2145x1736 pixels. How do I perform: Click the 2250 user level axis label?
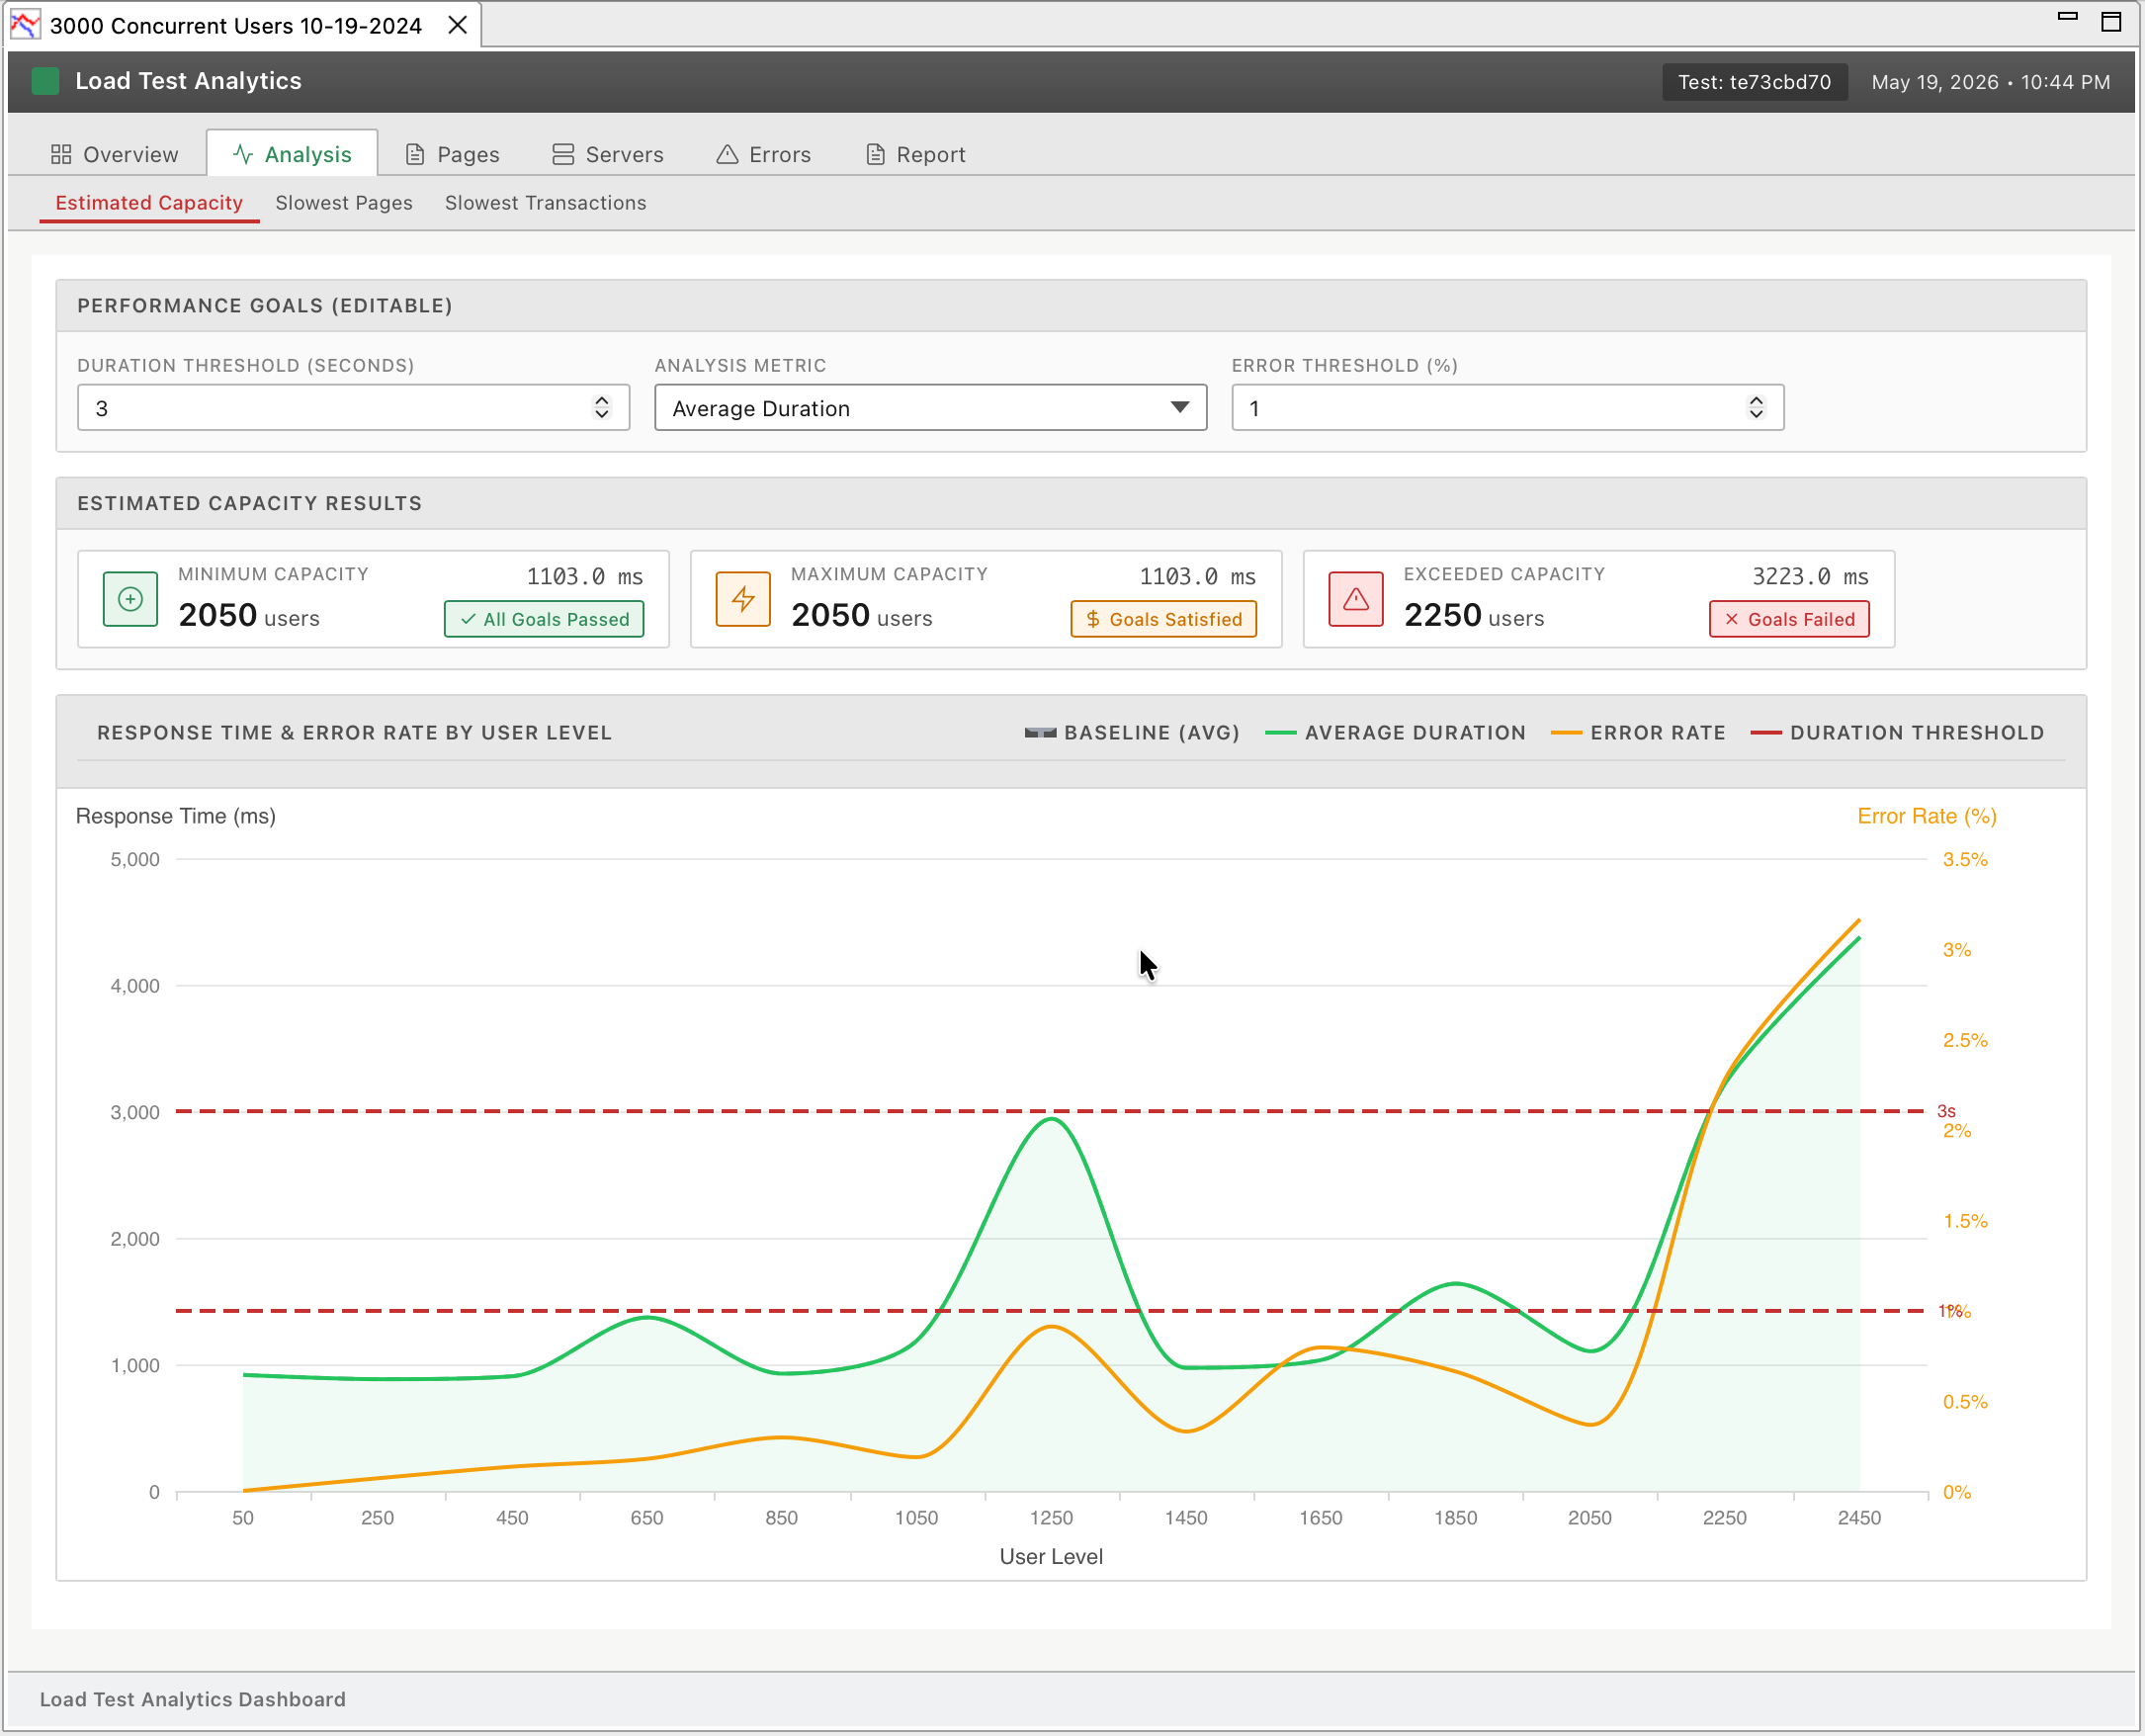pyautogui.click(x=1725, y=1517)
